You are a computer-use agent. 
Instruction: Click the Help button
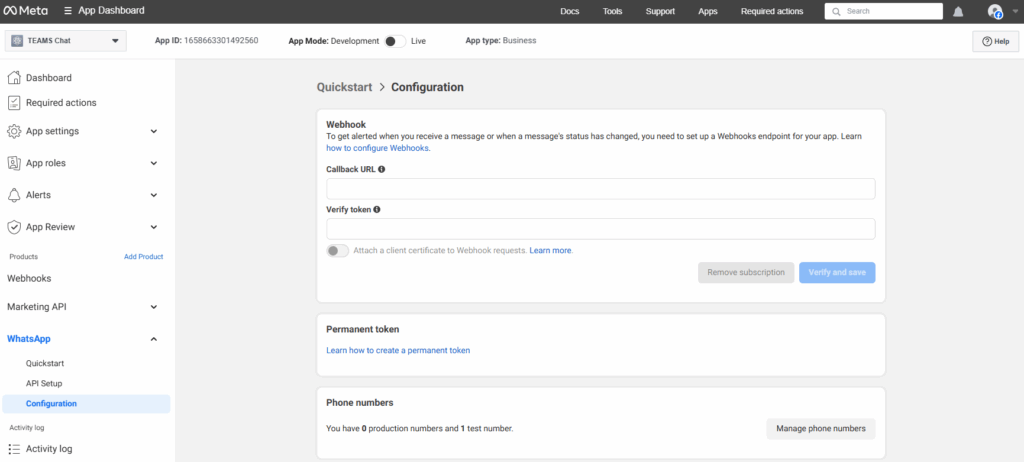click(995, 41)
